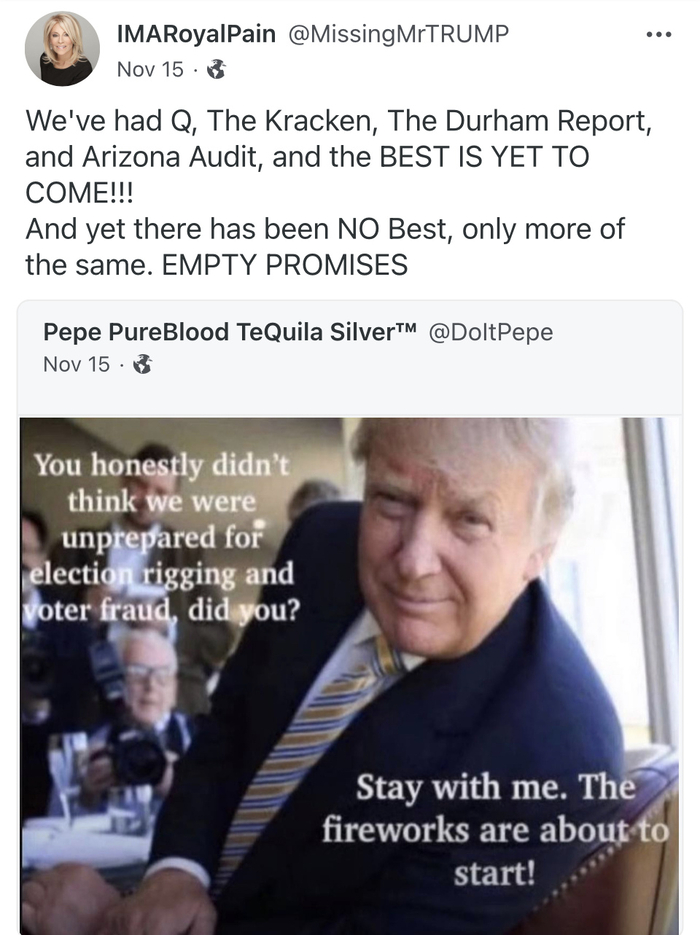The height and width of the screenshot is (935, 700).
Task: Click the quoted post's Nov 15 timestamp
Action: (76, 364)
